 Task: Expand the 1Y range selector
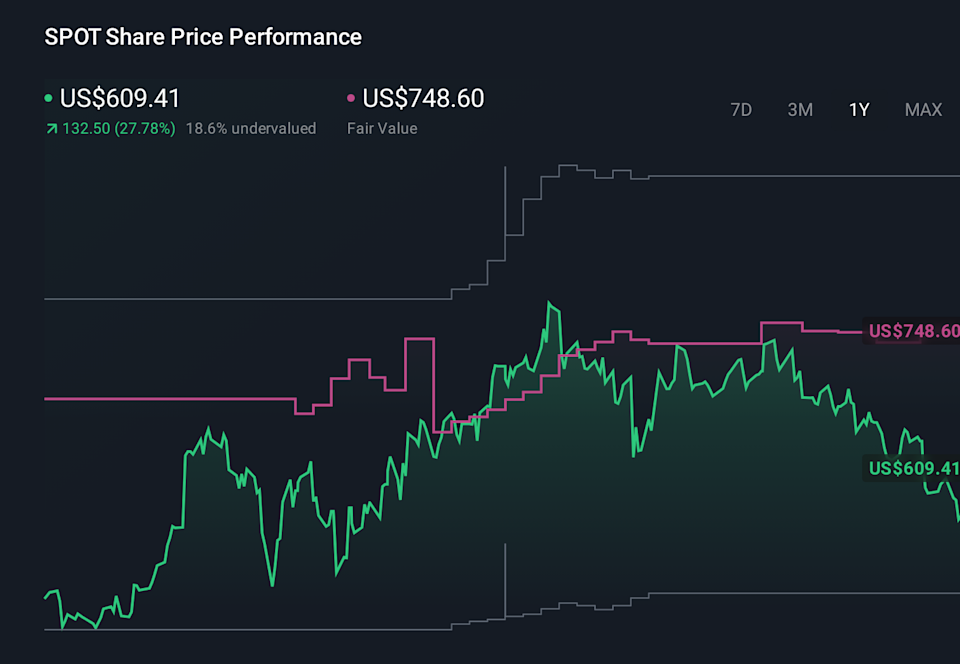point(858,110)
